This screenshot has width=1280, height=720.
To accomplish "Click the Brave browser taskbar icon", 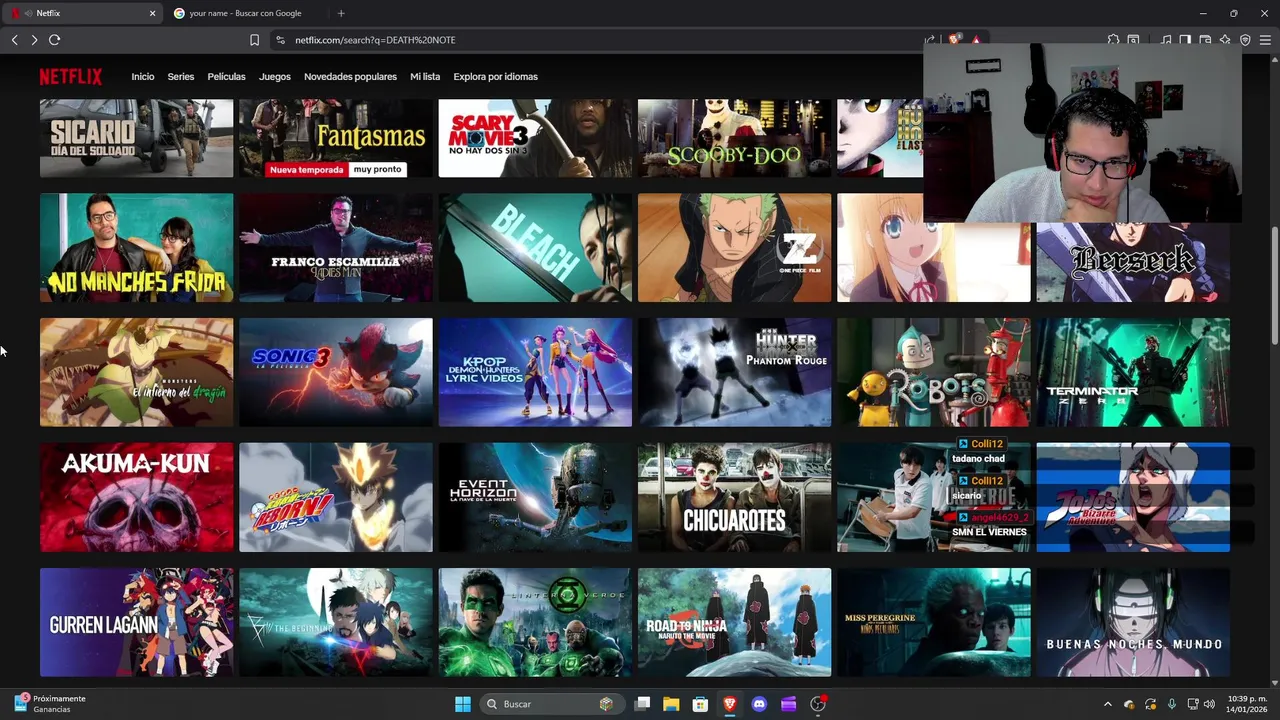I will [x=729, y=704].
